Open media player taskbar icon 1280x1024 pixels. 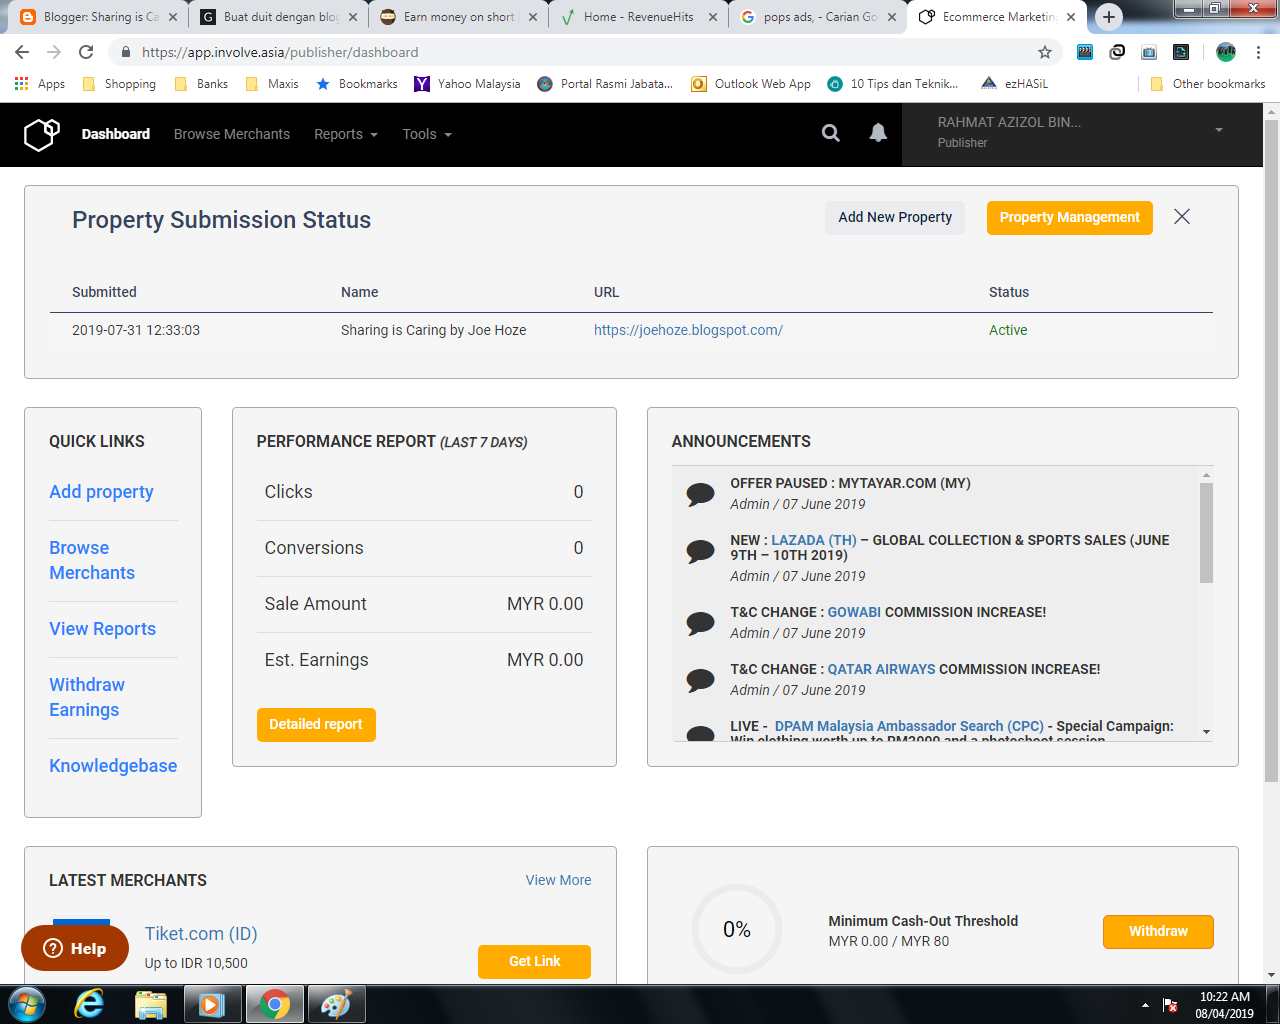point(211,1004)
